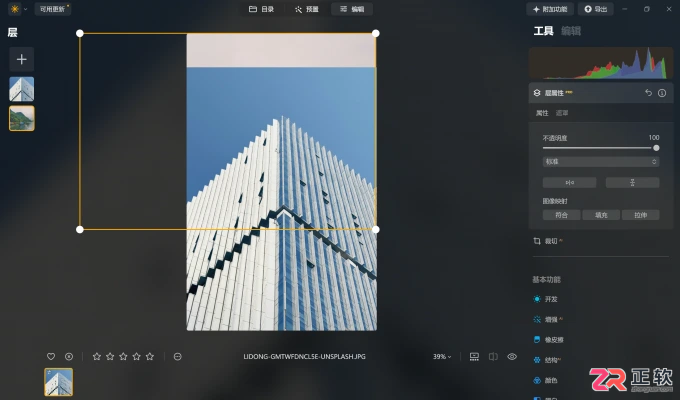680x400 pixels.
Task: Switch to the 目录 catalog tab
Action: [x=261, y=9]
